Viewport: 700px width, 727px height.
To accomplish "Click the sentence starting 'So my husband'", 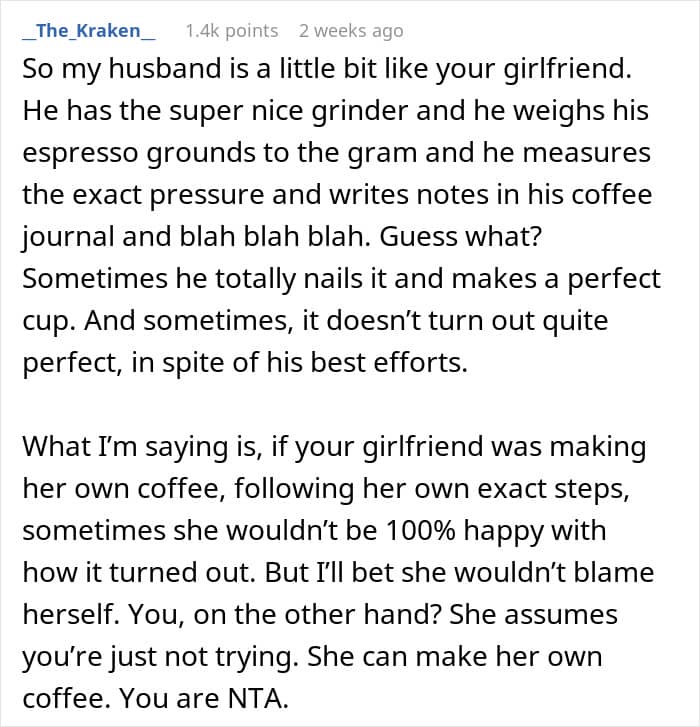I will tap(327, 69).
